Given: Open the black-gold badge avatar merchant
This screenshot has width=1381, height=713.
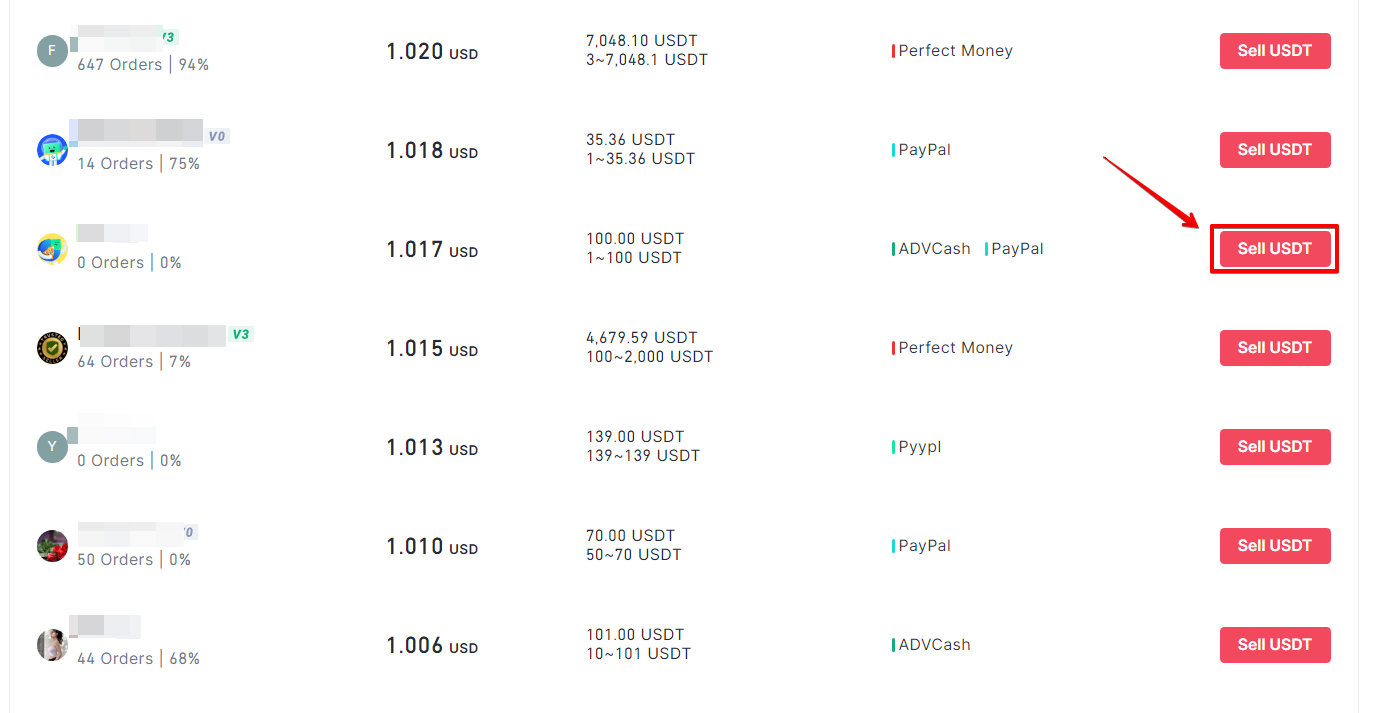Looking at the screenshot, I should [52, 348].
